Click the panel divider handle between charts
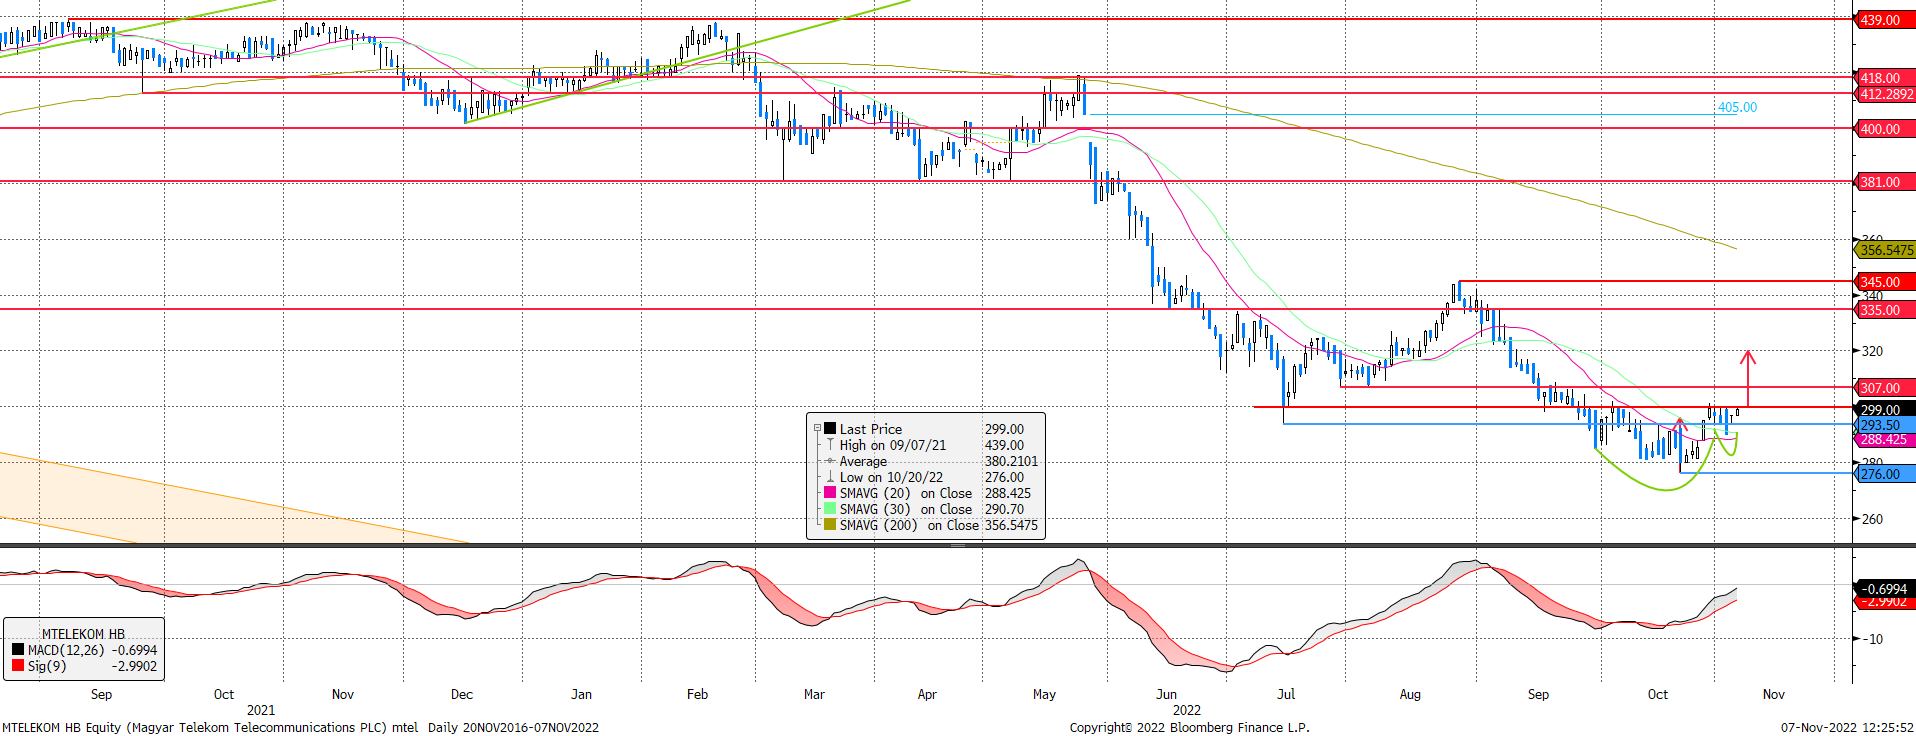The height and width of the screenshot is (736, 1916). point(958,545)
